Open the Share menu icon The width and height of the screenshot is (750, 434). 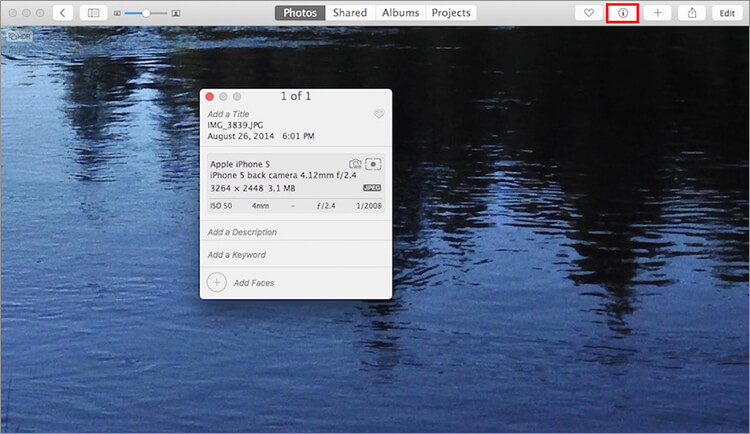691,13
